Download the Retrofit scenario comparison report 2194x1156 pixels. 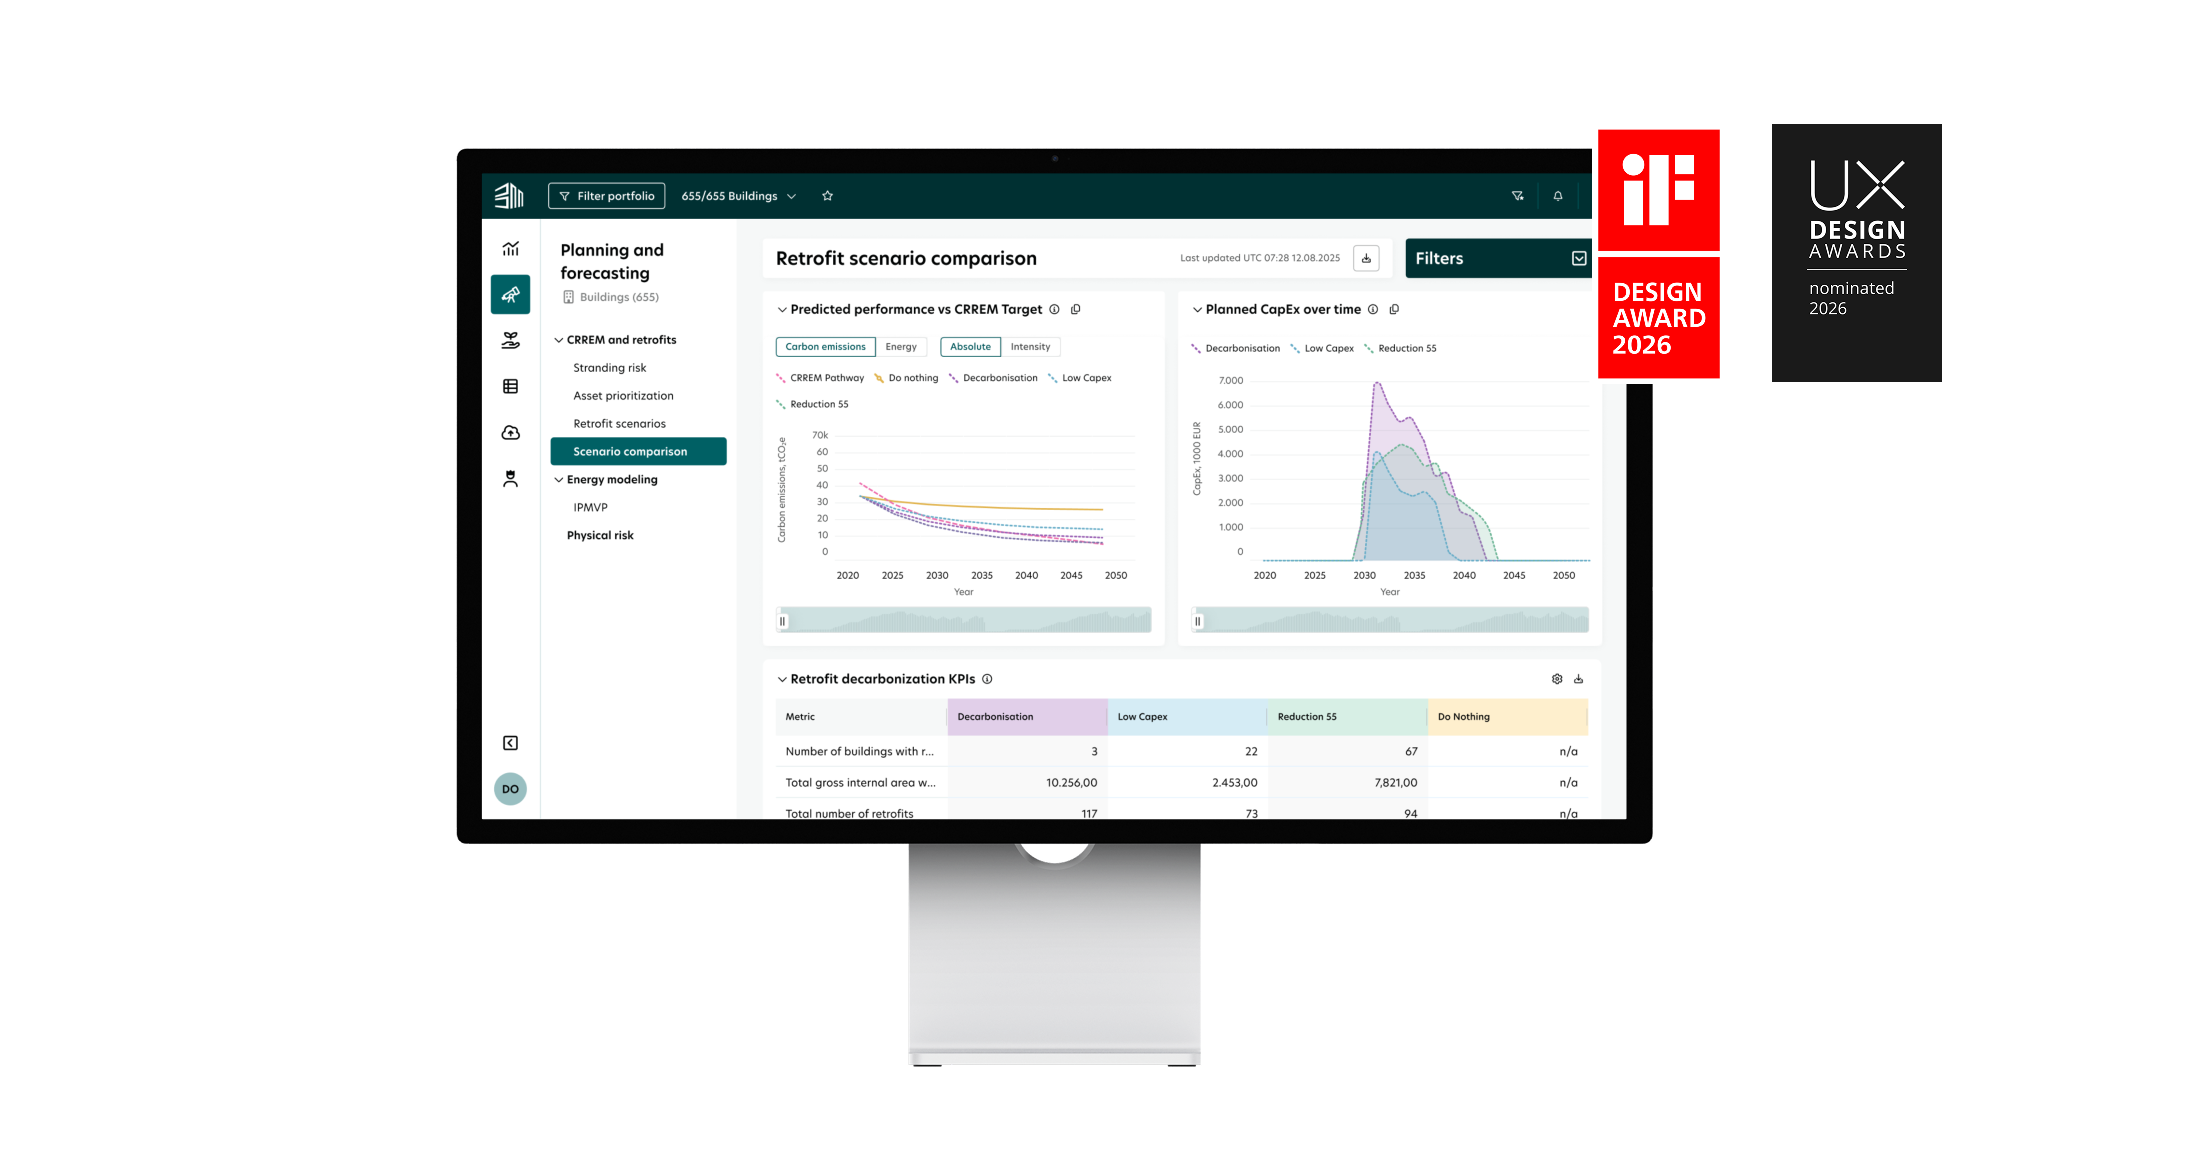coord(1366,258)
